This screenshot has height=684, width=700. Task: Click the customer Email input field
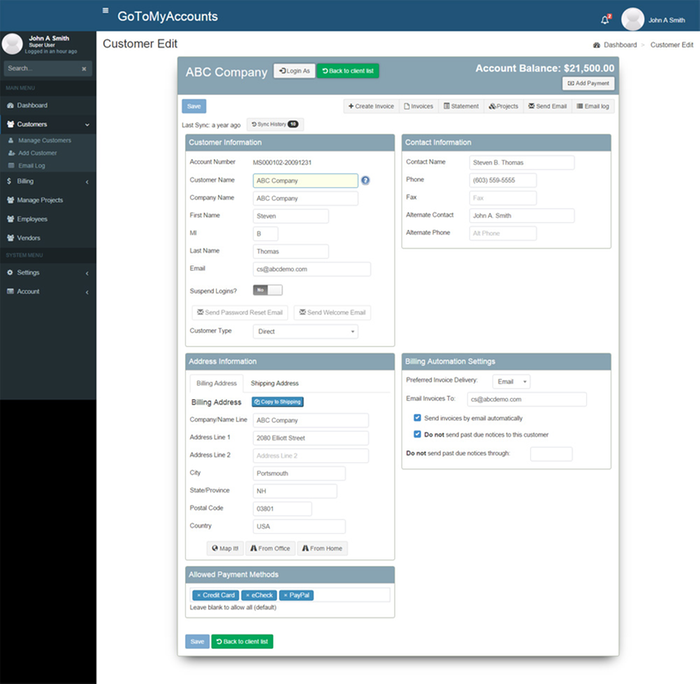[312, 269]
